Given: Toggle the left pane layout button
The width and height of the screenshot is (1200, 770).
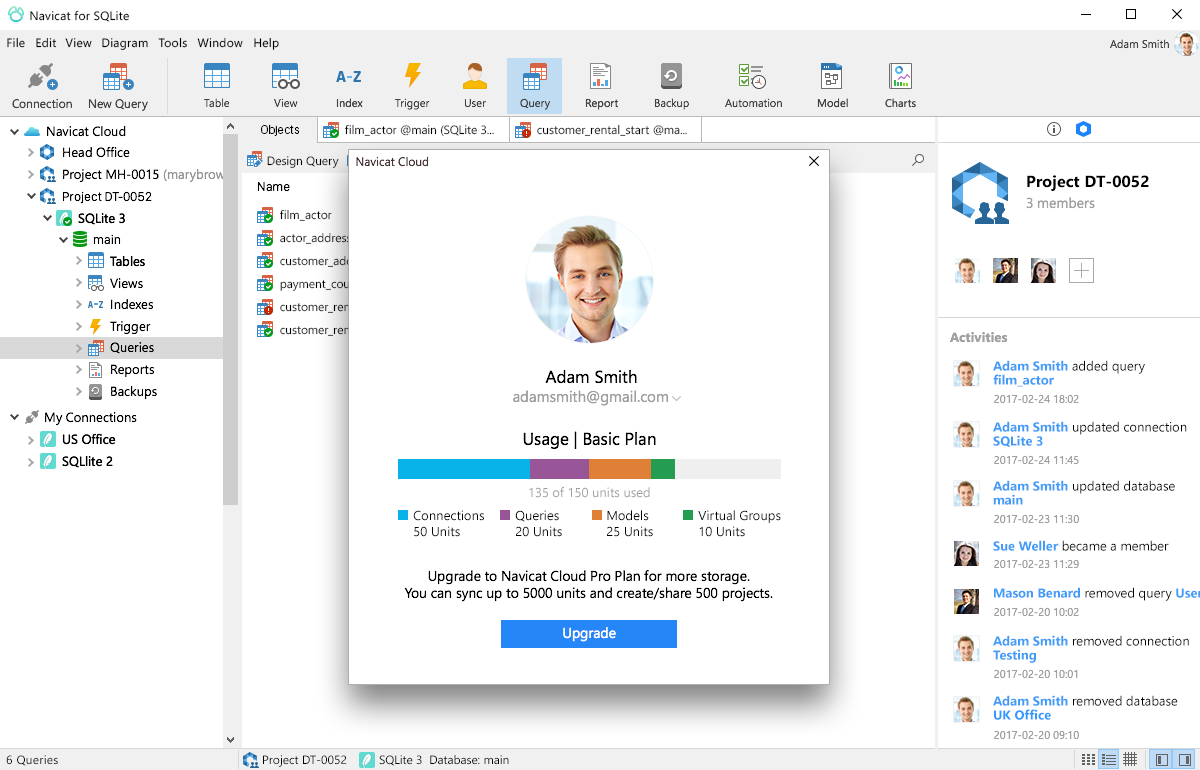Looking at the screenshot, I should pyautogui.click(x=1161, y=760).
